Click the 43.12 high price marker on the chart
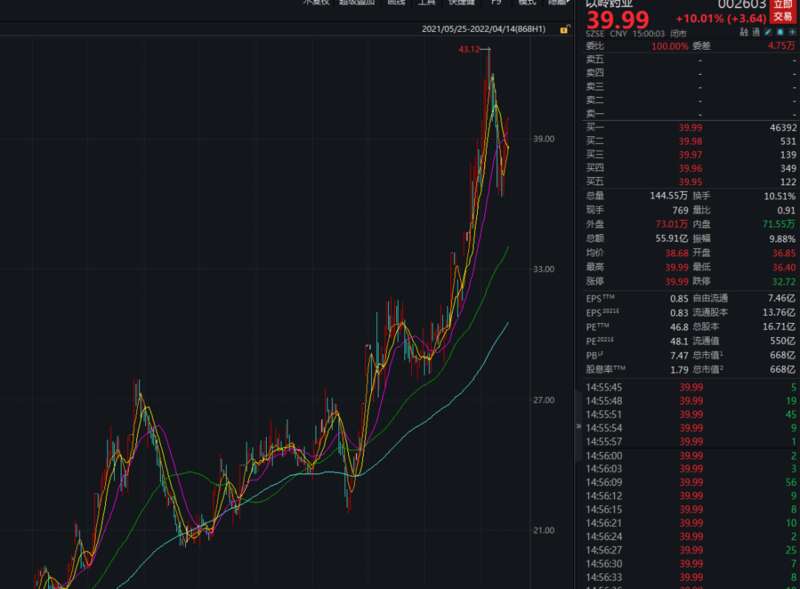800x589 pixels. click(x=469, y=50)
